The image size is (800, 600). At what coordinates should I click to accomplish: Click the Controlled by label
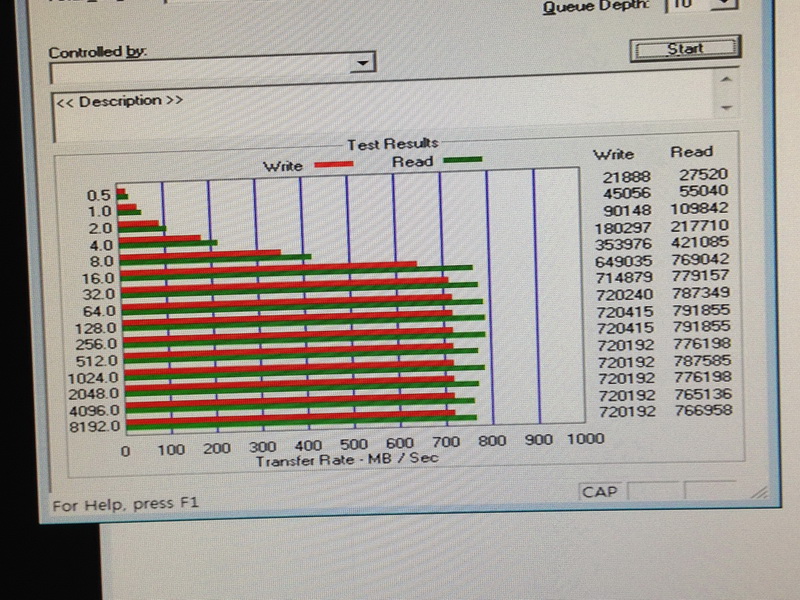(97, 52)
